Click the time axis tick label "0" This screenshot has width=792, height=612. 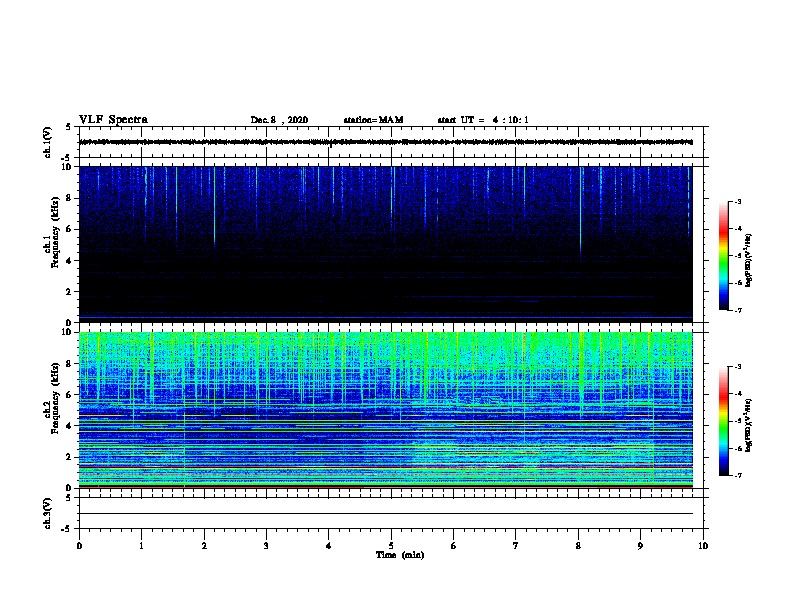79,546
